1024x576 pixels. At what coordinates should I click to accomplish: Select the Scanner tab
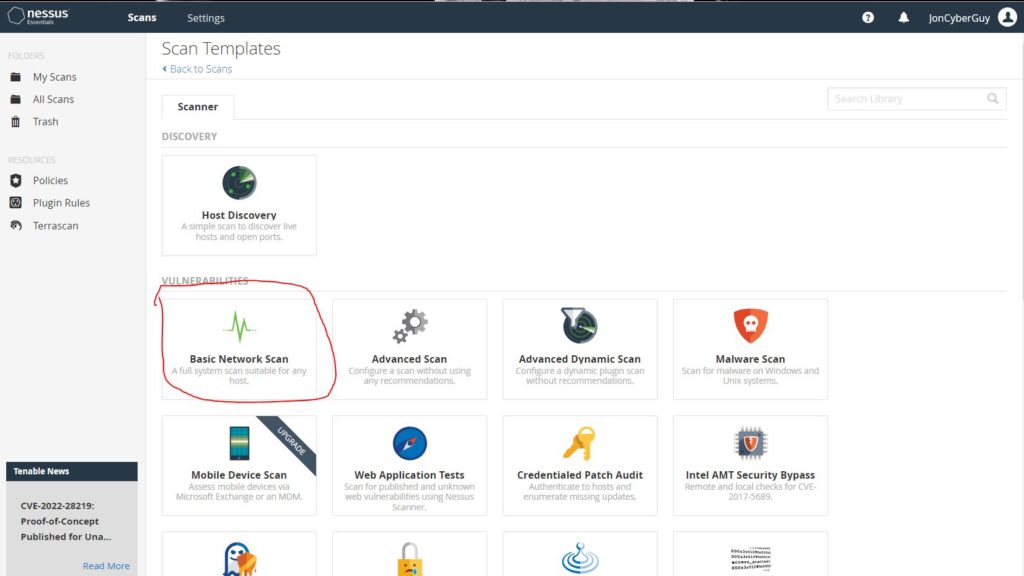(x=198, y=106)
